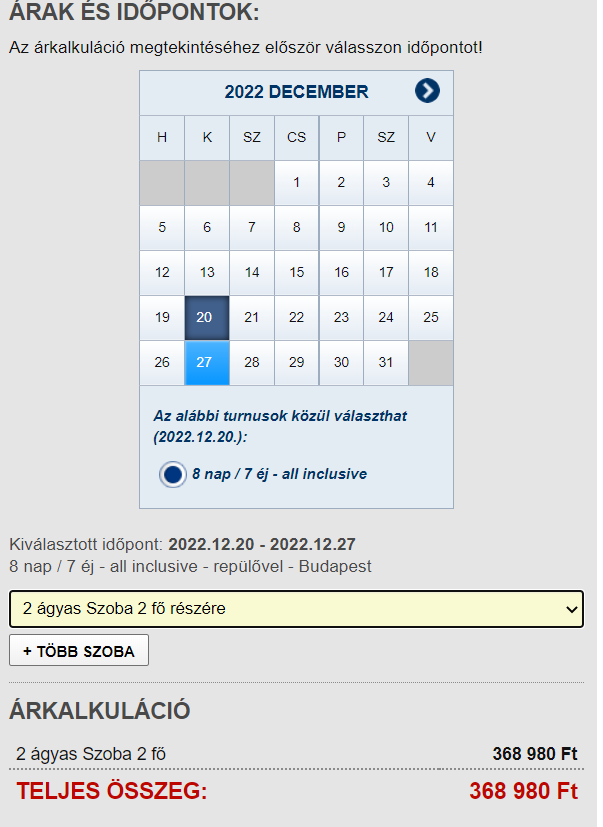Screen dimensions: 603x827
Task: Click December 31 in the calendar
Action: click(x=386, y=362)
